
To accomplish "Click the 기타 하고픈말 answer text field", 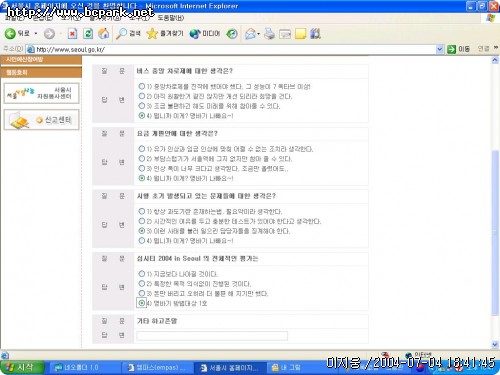I will click(x=212, y=335).
